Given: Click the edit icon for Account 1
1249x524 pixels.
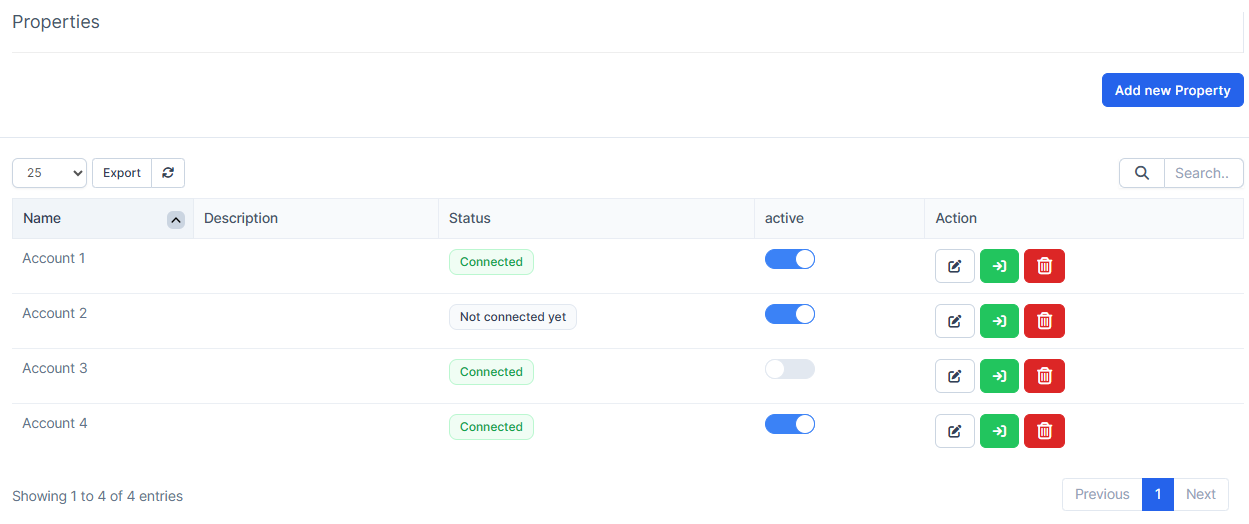Looking at the screenshot, I should 954,266.
